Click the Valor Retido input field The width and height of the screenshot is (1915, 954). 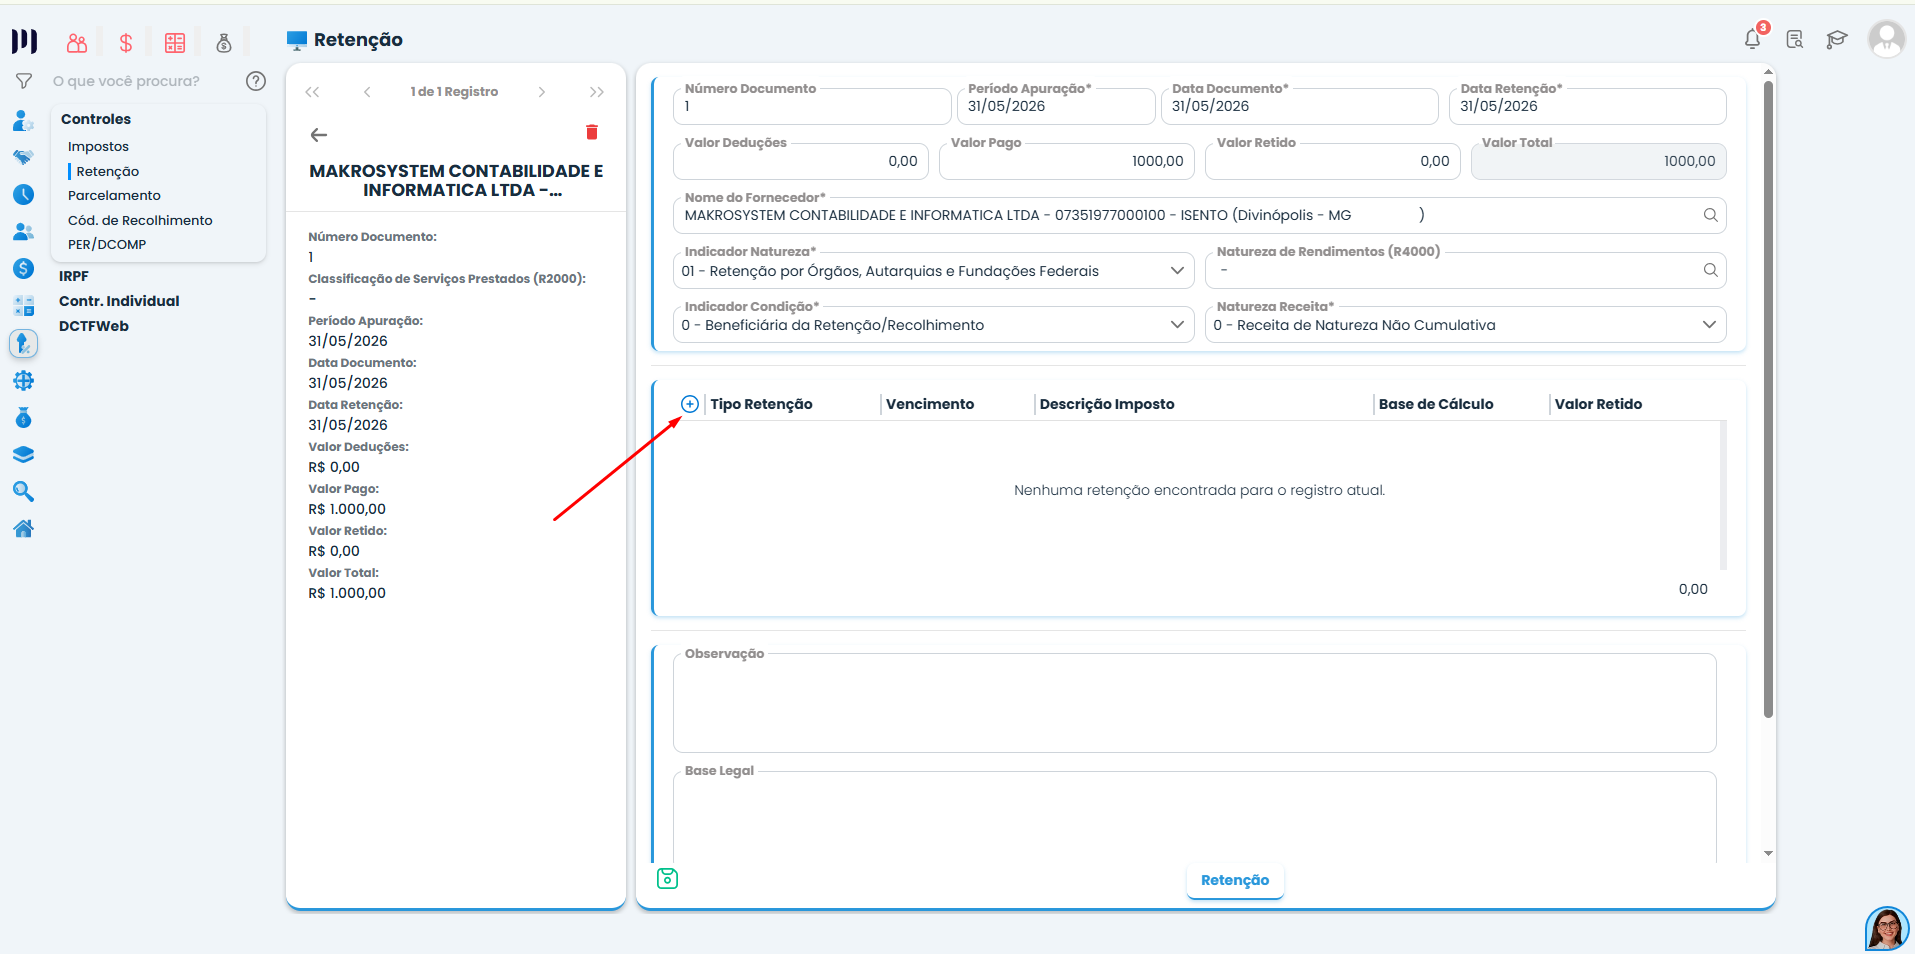[1333, 161]
